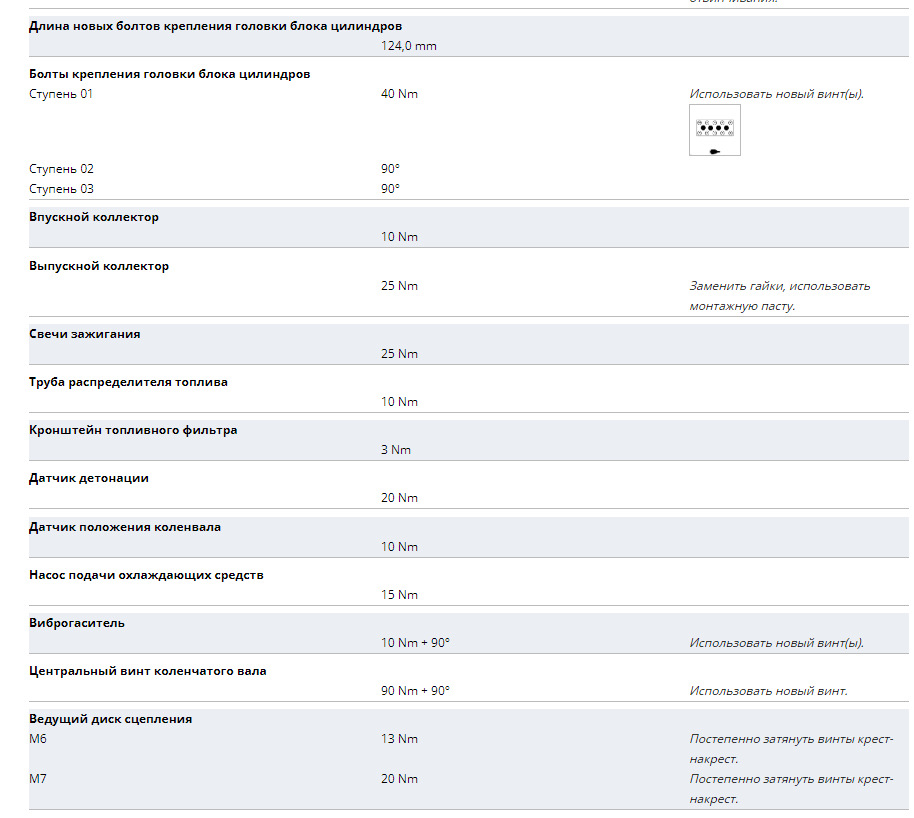Click the 'Впускной коллектор' heading
Viewport: 914px width, 818px height.
[x=94, y=217]
